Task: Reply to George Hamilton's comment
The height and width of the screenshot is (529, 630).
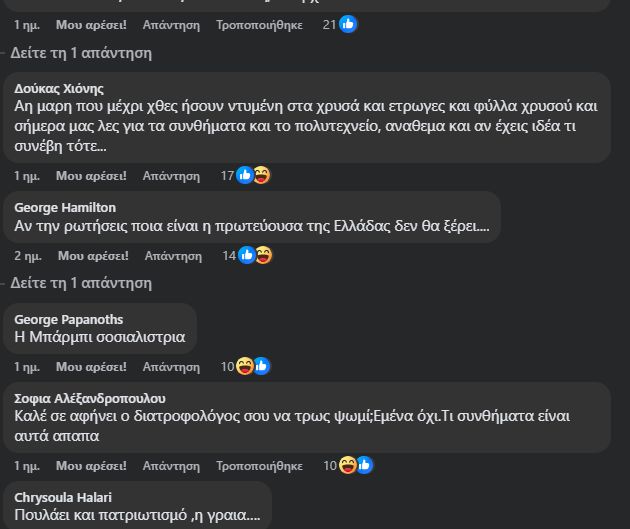Action: (173, 255)
